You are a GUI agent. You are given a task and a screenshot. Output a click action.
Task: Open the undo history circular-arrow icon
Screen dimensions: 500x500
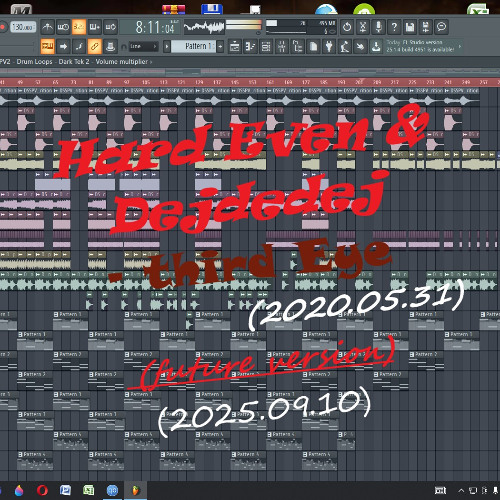click(x=347, y=27)
